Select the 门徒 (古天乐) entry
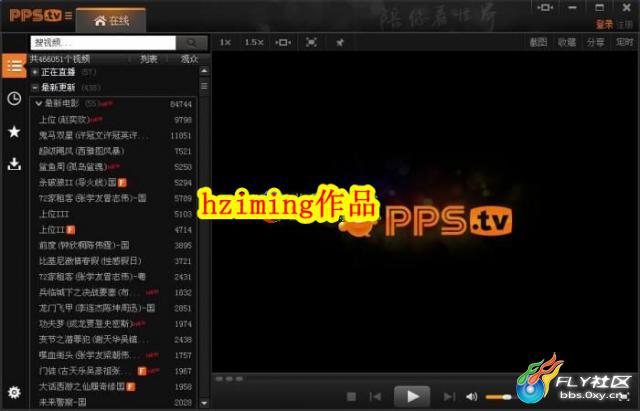The height and width of the screenshot is (411, 640). [x=115, y=371]
